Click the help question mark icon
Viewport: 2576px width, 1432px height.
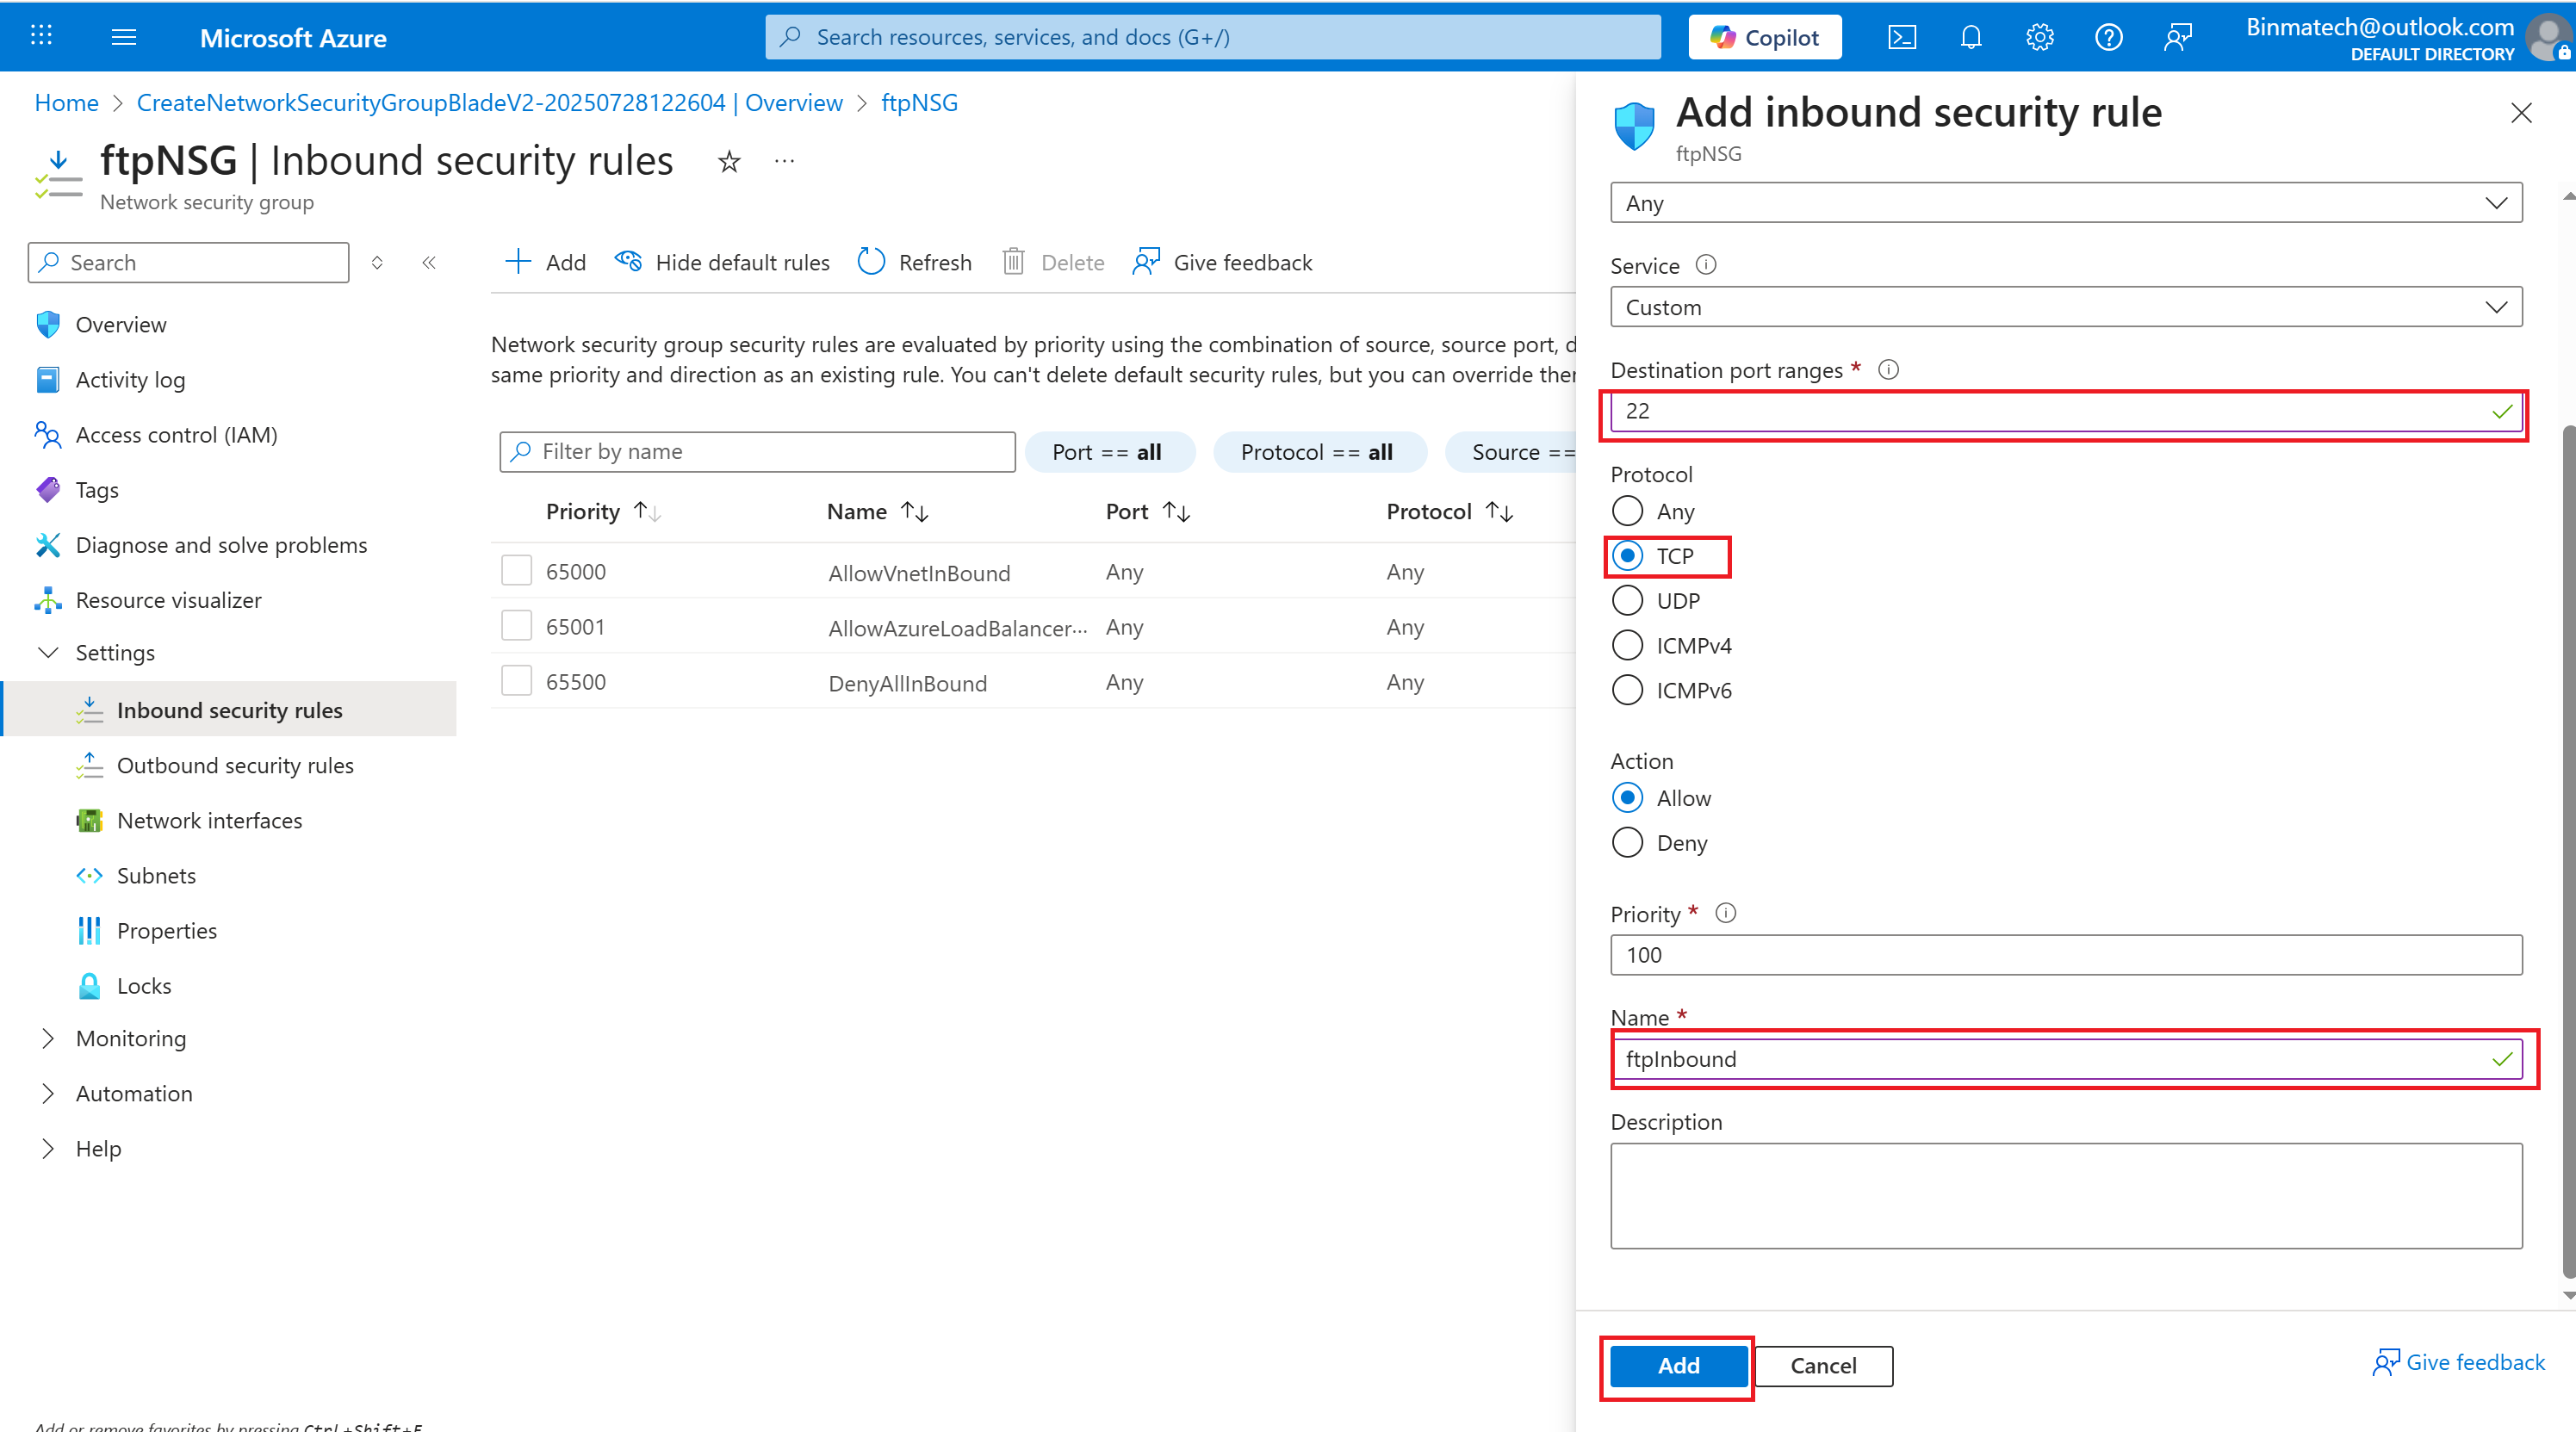coord(2108,37)
